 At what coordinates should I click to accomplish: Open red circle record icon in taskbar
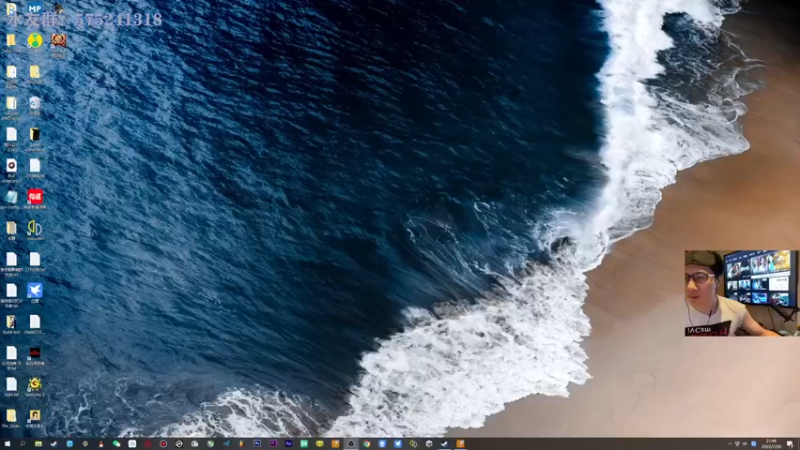pos(163,444)
